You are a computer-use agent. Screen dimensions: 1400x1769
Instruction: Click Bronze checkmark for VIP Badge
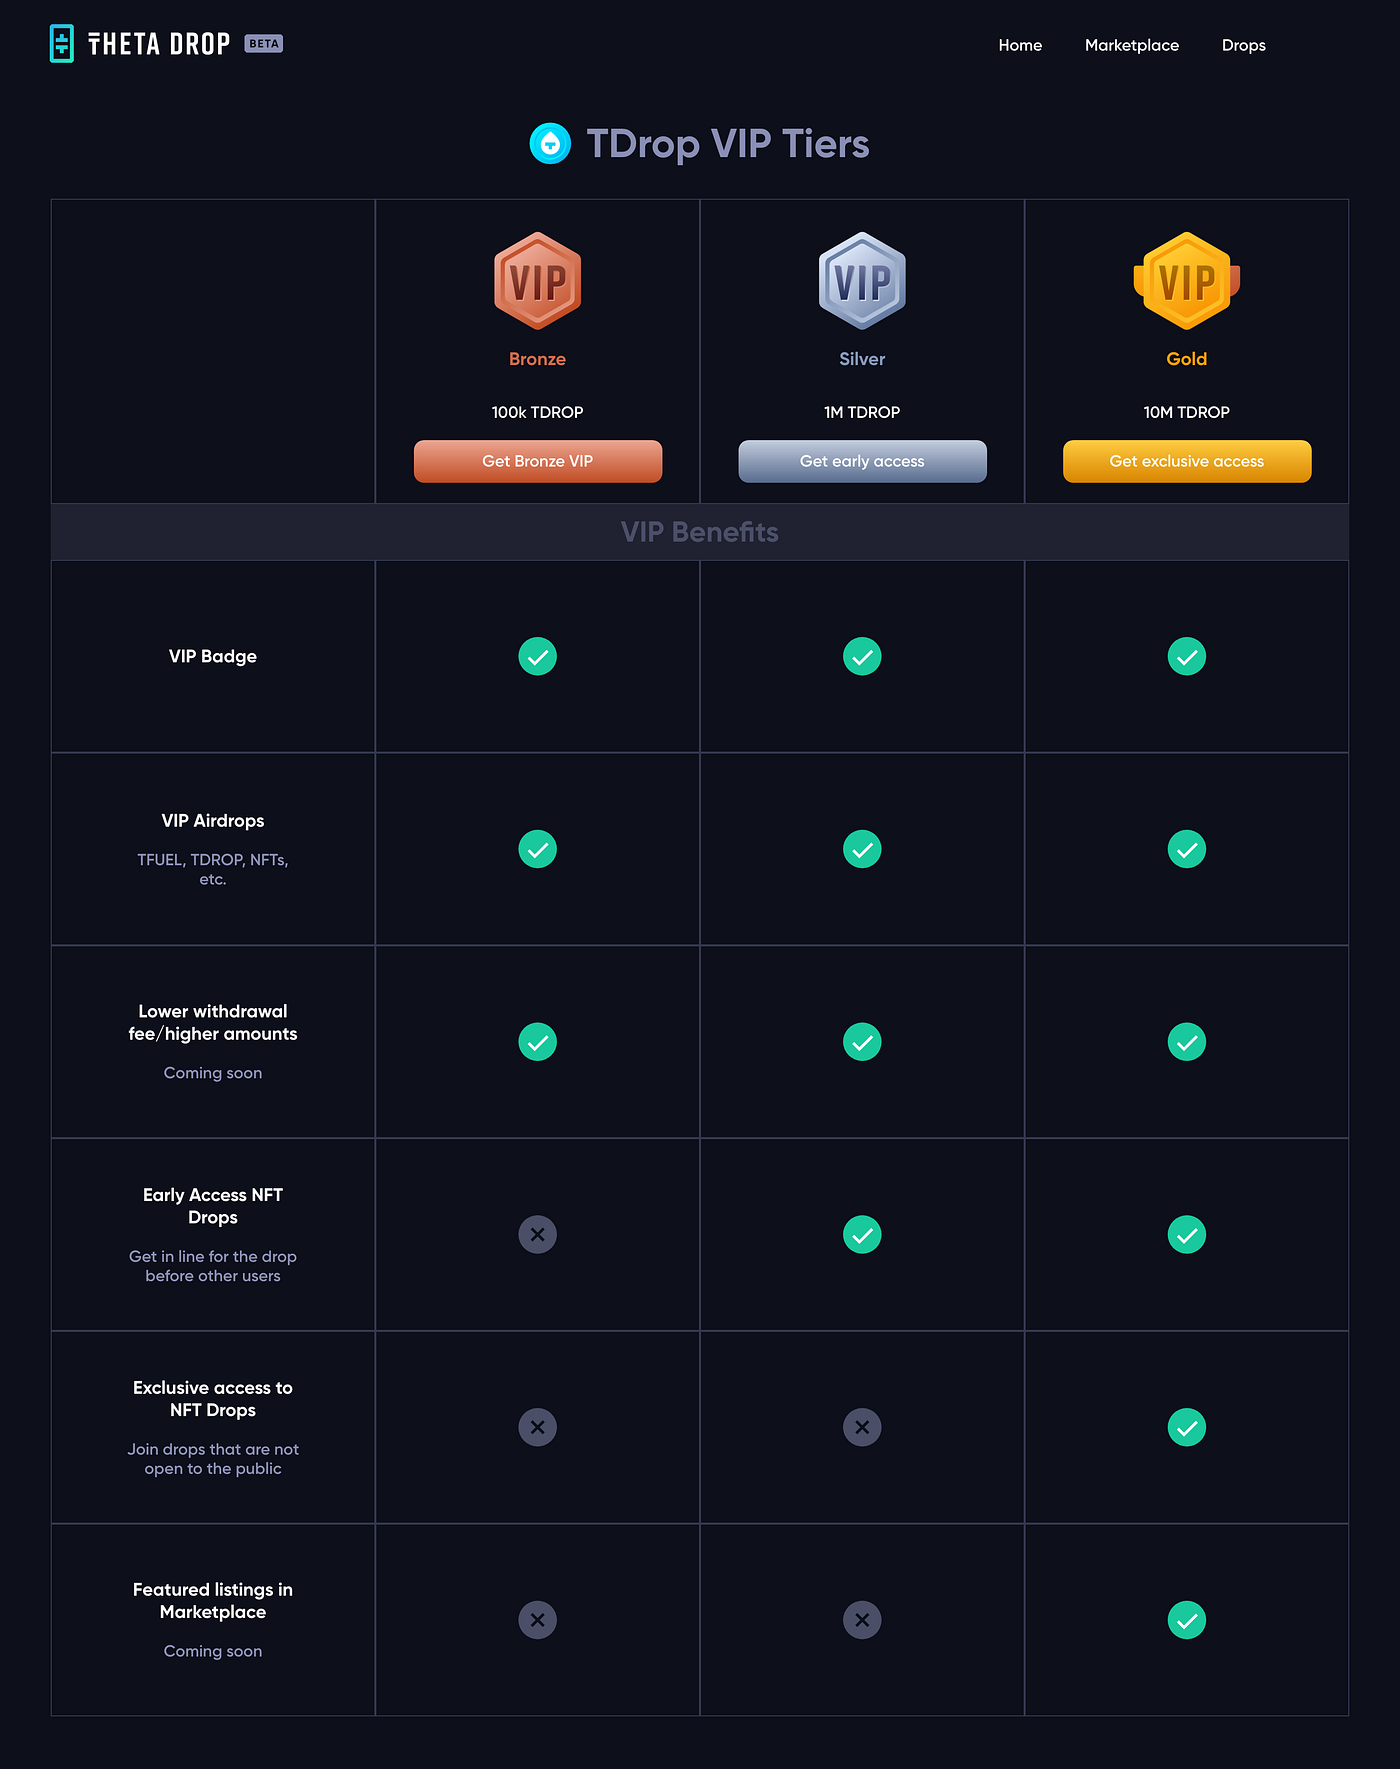538,657
